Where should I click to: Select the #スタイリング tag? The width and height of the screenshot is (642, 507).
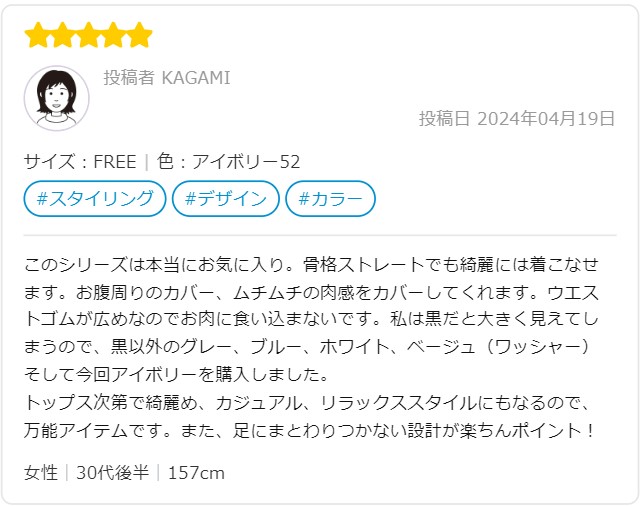coord(95,199)
